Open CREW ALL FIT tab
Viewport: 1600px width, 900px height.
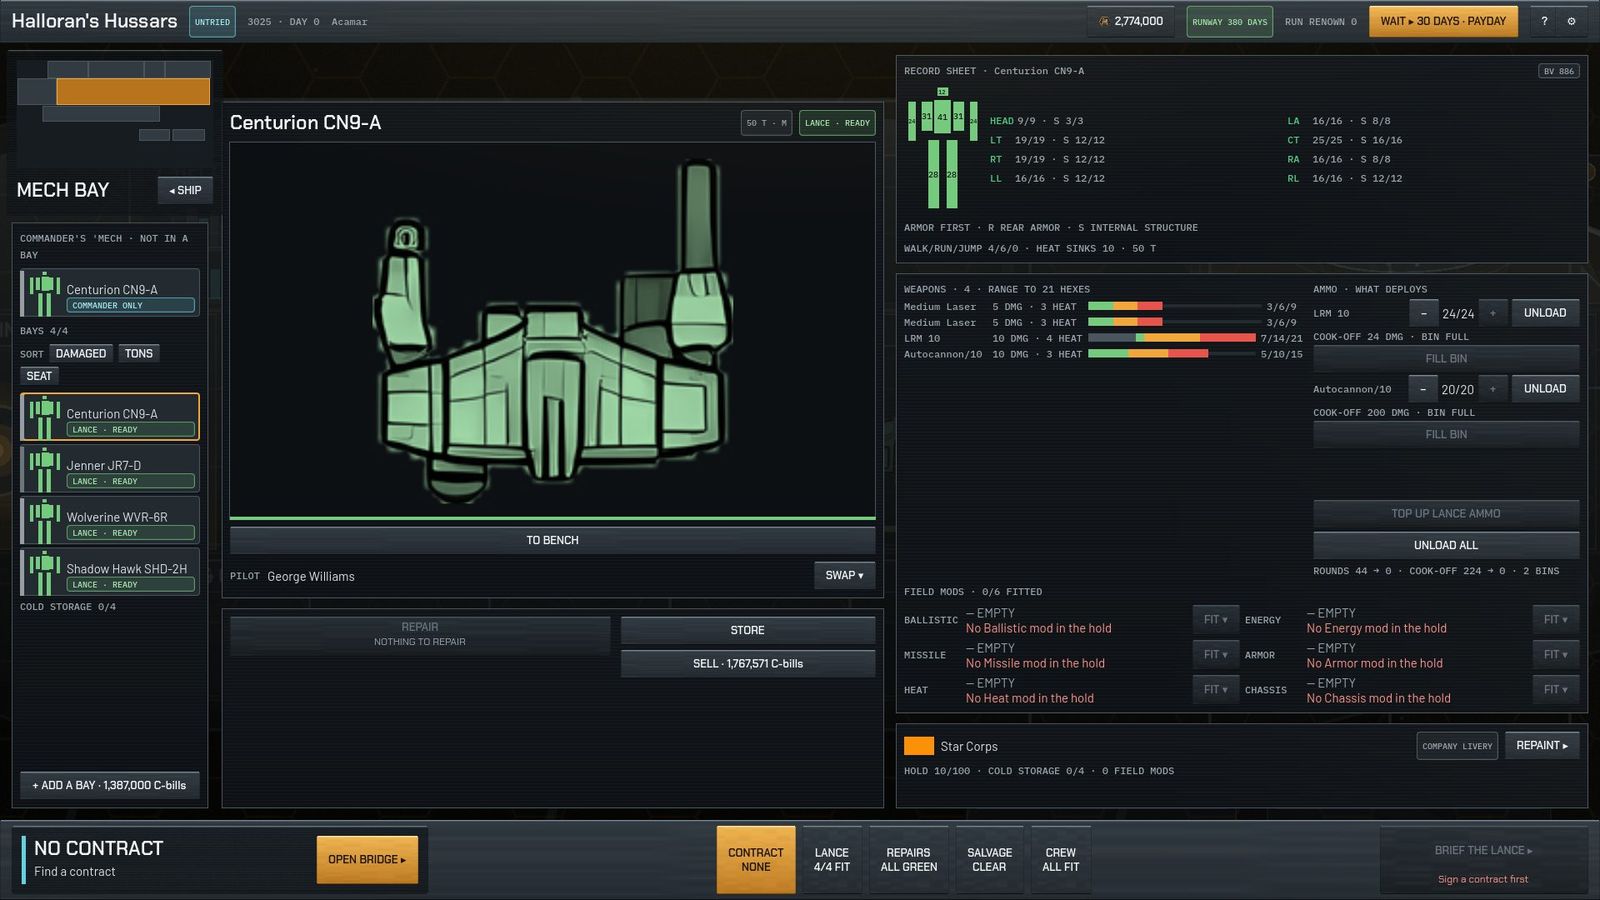pyautogui.click(x=1061, y=860)
